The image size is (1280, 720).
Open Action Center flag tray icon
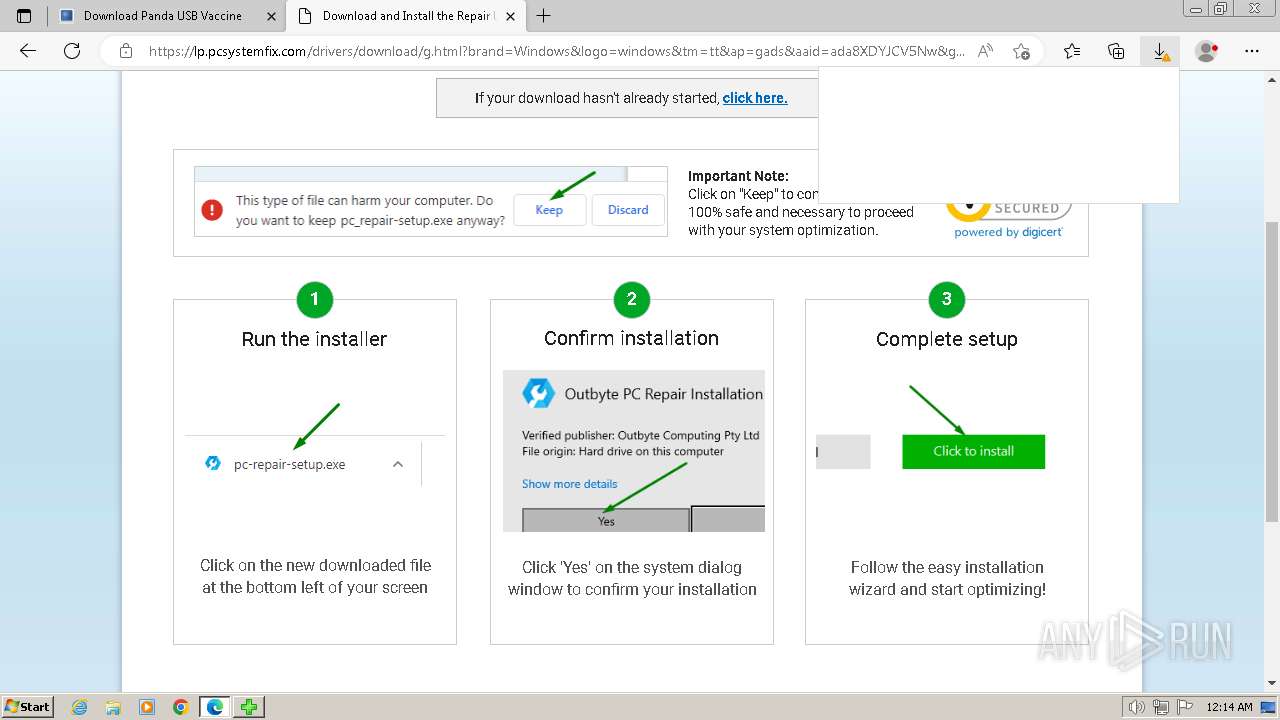click(x=1184, y=707)
